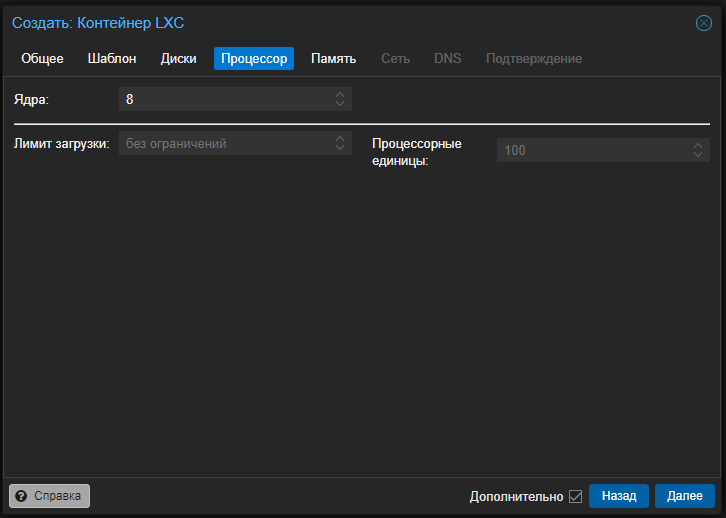Go back with the Назад button
The width and height of the screenshot is (726, 518).
619,496
